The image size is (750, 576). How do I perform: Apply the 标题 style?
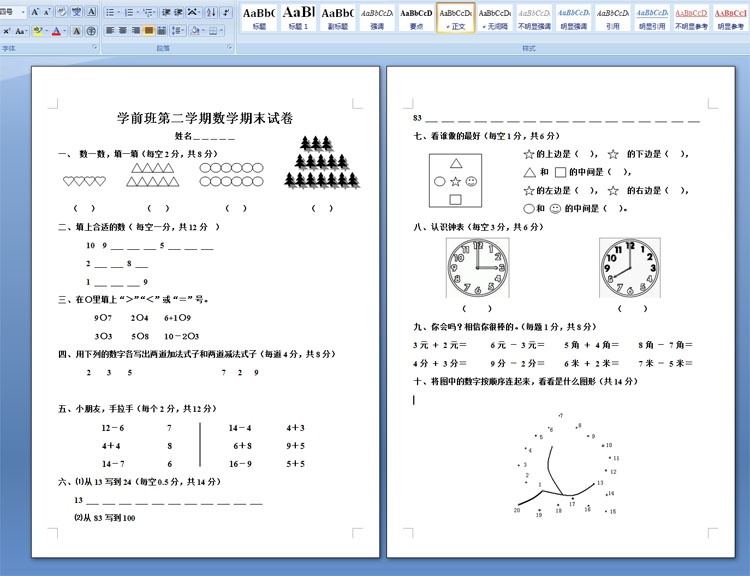(259, 18)
